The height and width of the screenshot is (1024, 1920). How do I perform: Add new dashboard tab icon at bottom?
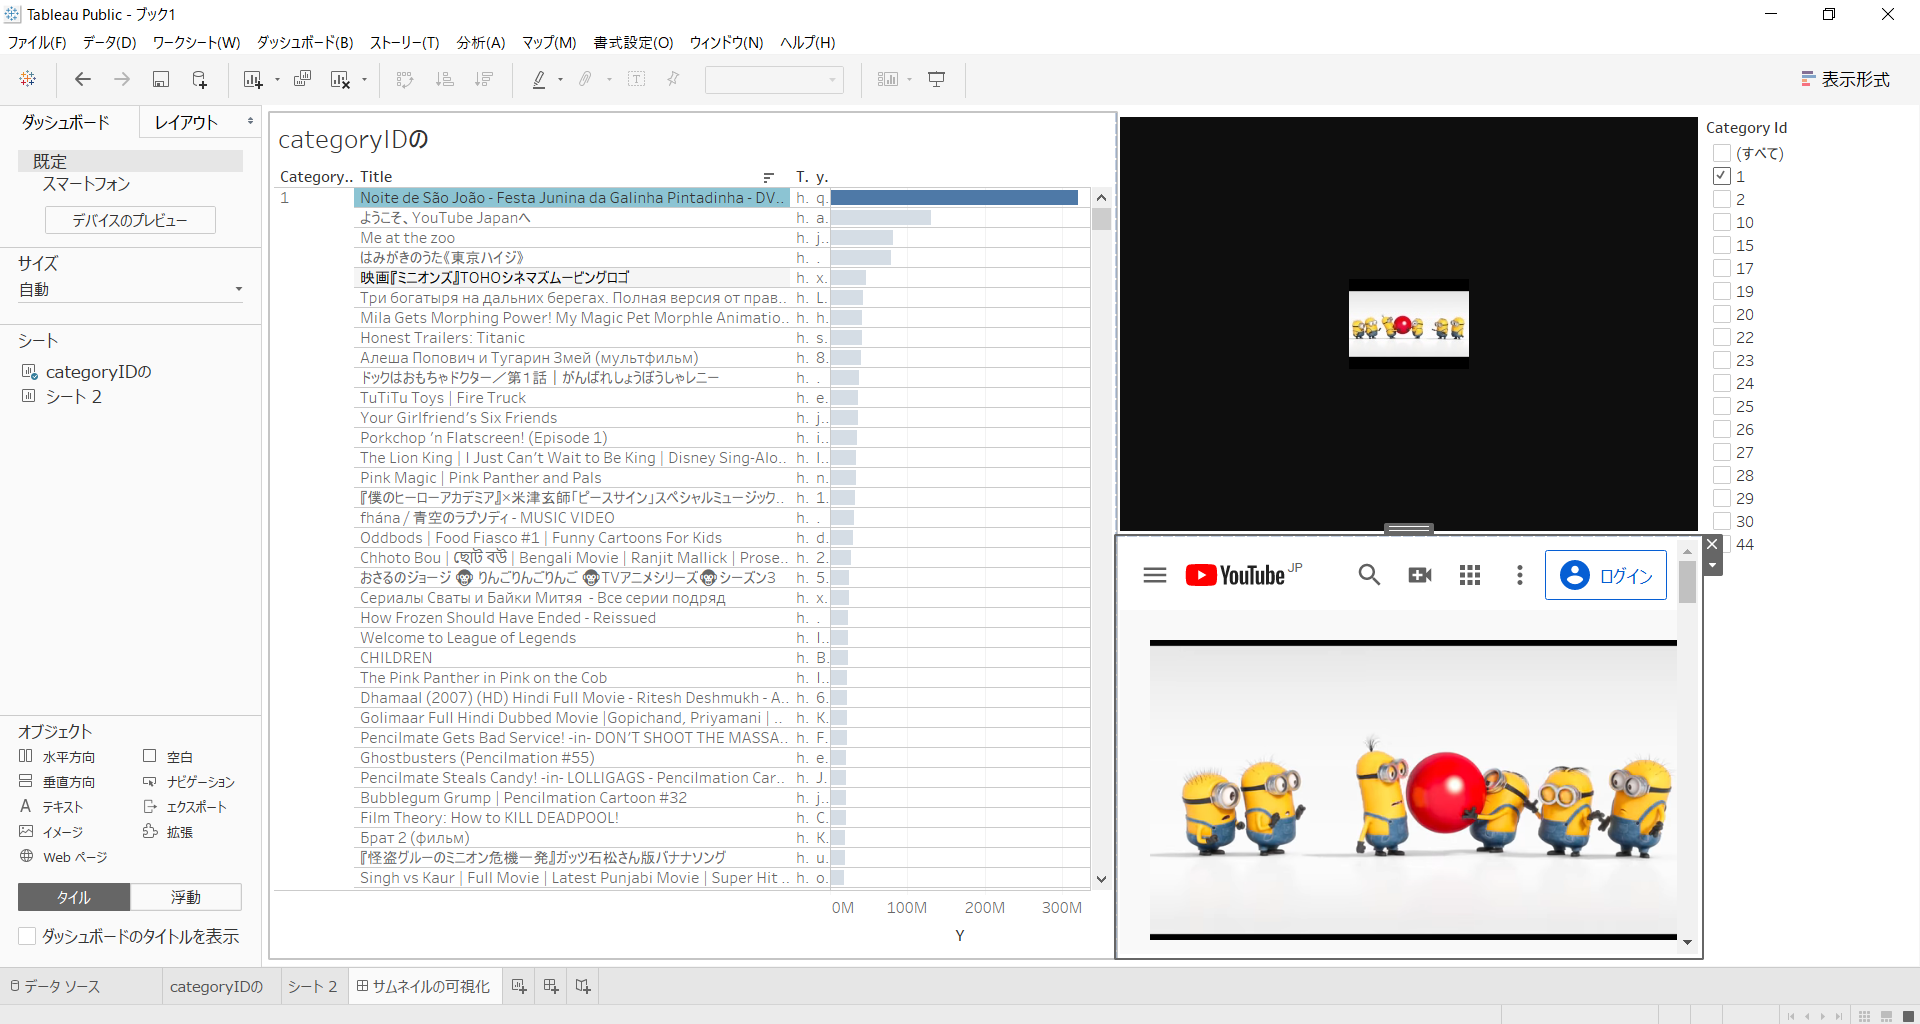551,986
